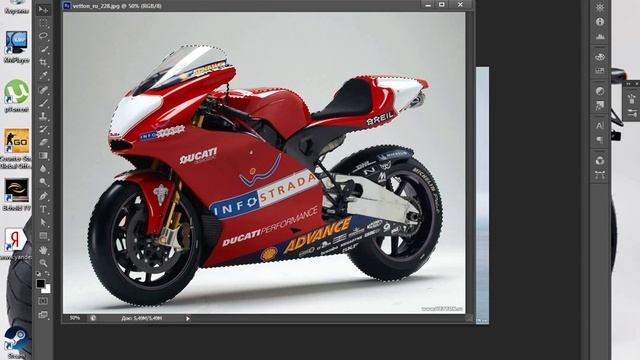Click the white background color swatch
Viewport: 640px width, 360px height.
[x=47, y=289]
